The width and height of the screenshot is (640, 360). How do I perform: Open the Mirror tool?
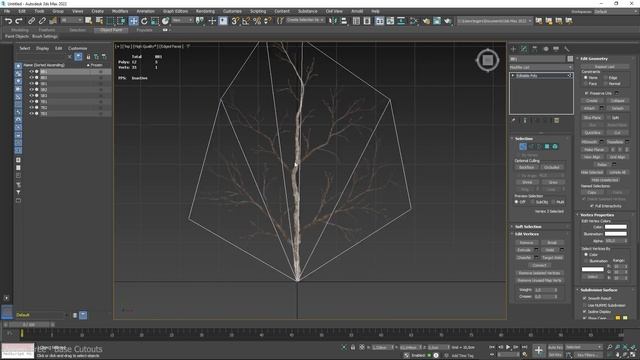[333, 21]
